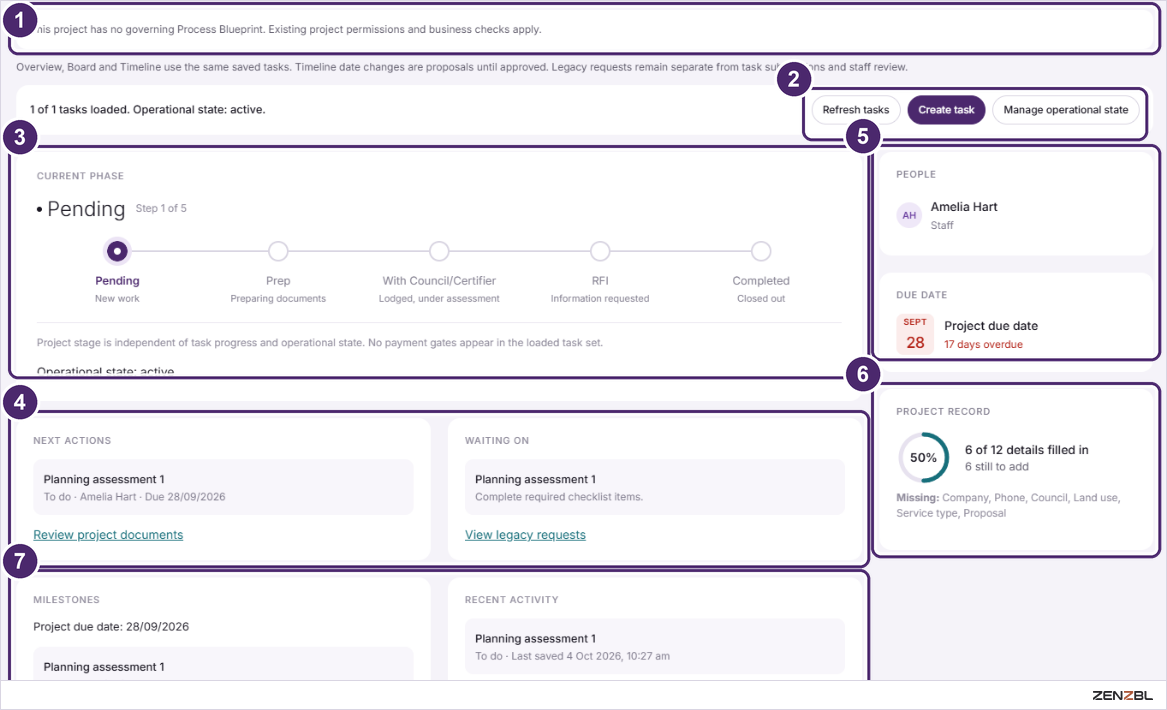Click 'To do · Amelia Hart · Due 28/09/2026' text
This screenshot has height=710, width=1167.
(x=134, y=496)
